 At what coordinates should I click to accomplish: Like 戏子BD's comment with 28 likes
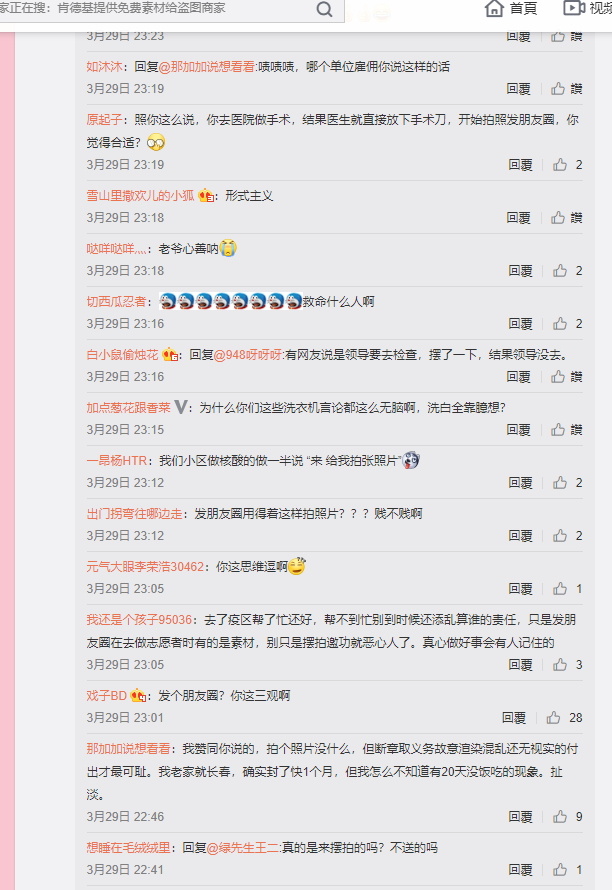pyautogui.click(x=554, y=717)
